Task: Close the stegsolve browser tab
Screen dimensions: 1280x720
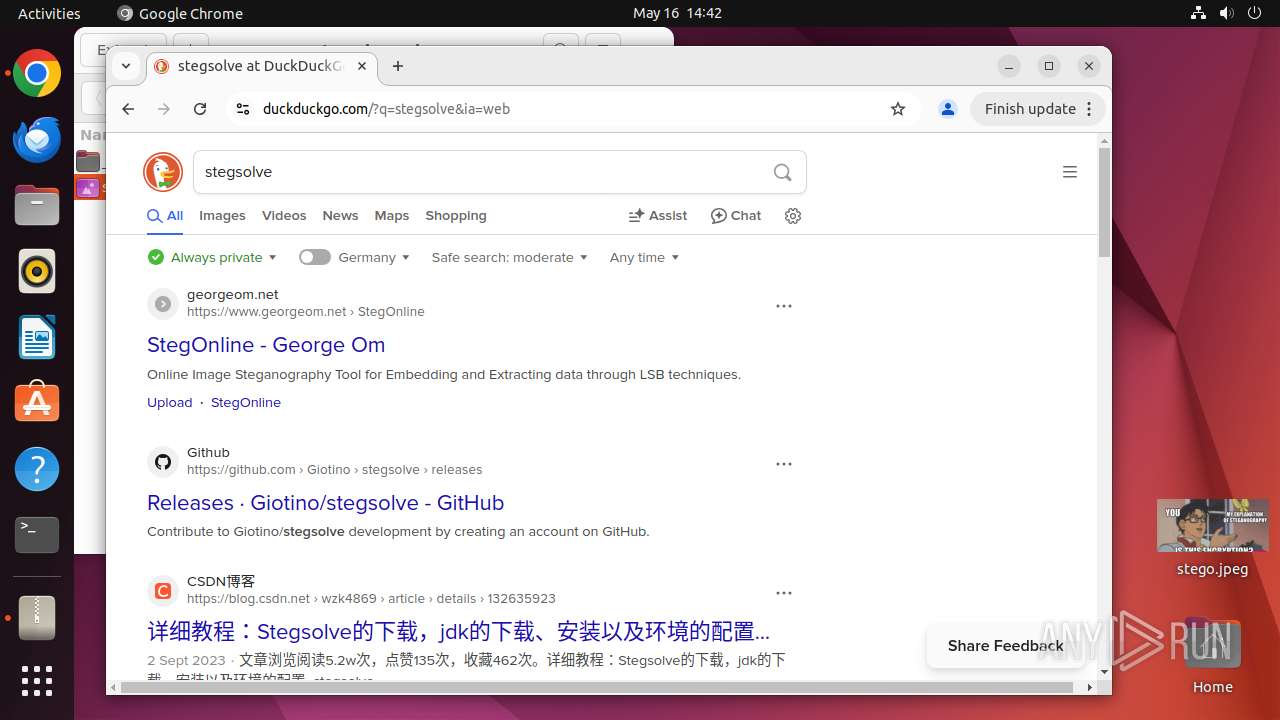Action: [x=362, y=66]
